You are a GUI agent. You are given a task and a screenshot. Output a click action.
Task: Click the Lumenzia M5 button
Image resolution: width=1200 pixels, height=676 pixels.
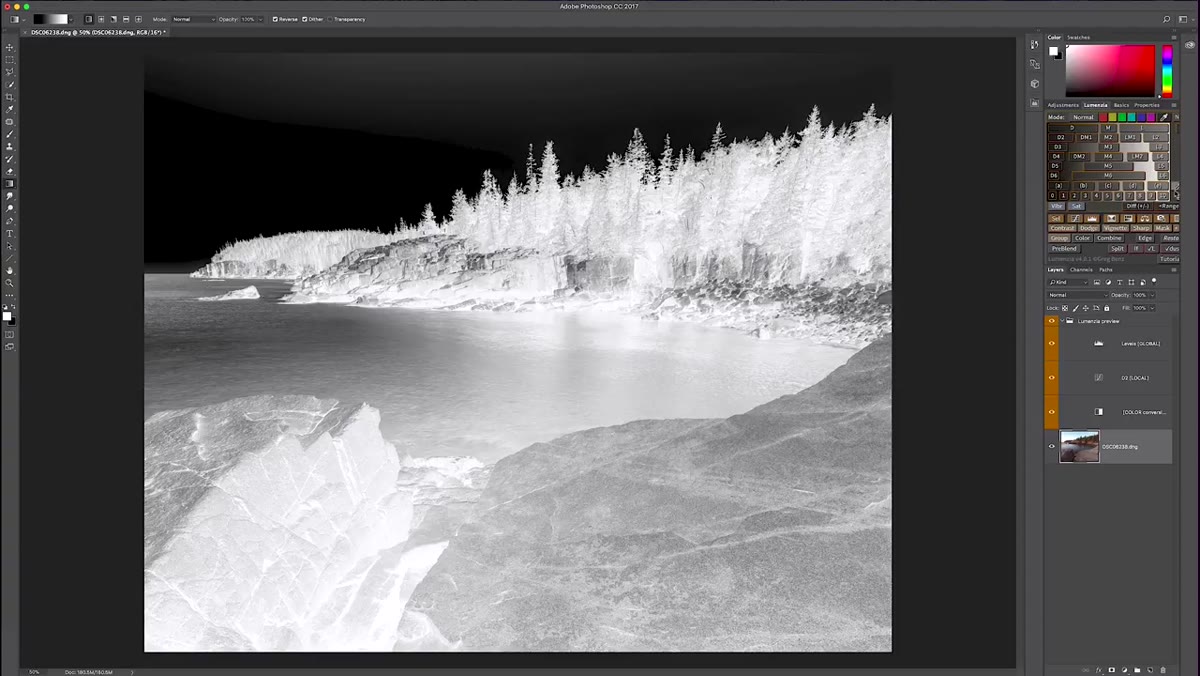(1108, 166)
